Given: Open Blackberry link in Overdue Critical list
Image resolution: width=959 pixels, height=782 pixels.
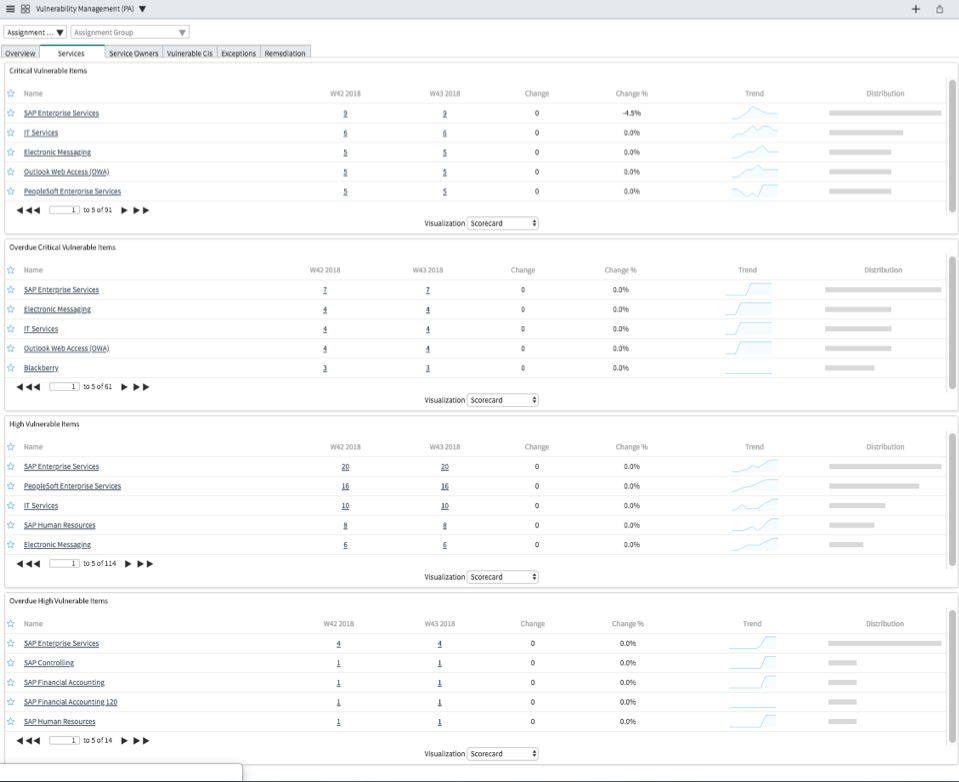Looking at the screenshot, I should 41,368.
